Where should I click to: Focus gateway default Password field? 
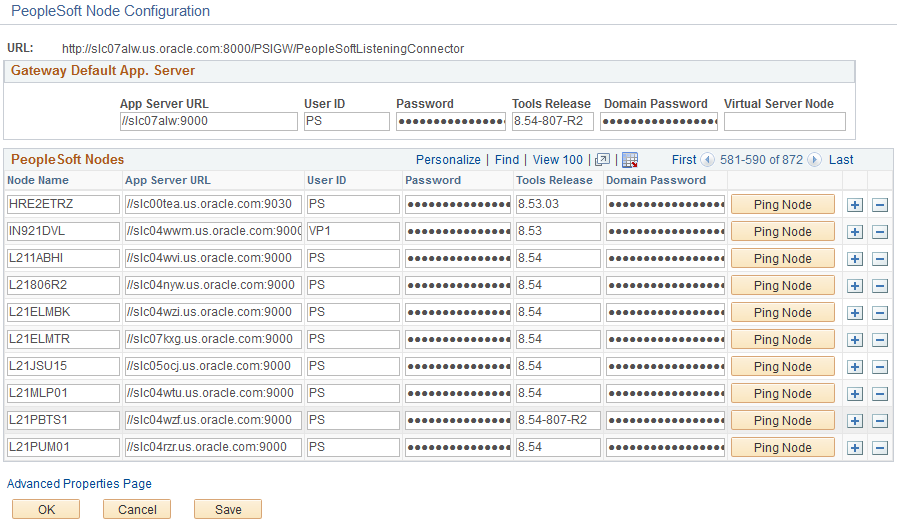click(451, 121)
